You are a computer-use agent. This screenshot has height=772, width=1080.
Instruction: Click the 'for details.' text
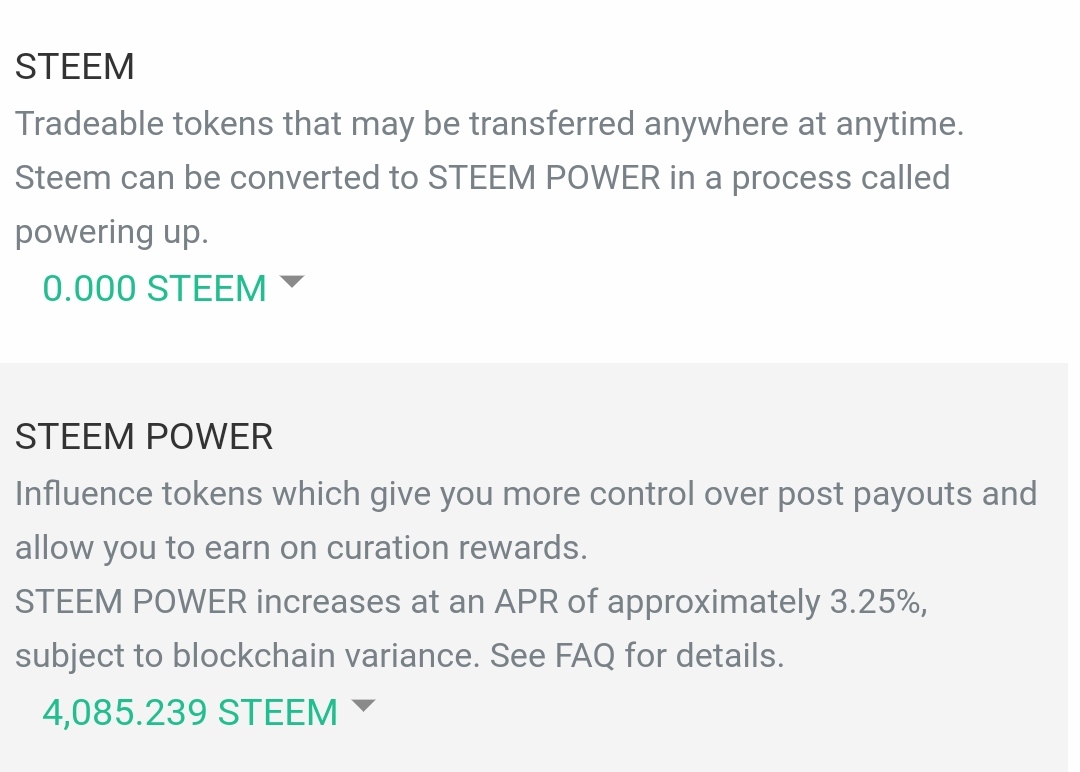[x=704, y=656]
